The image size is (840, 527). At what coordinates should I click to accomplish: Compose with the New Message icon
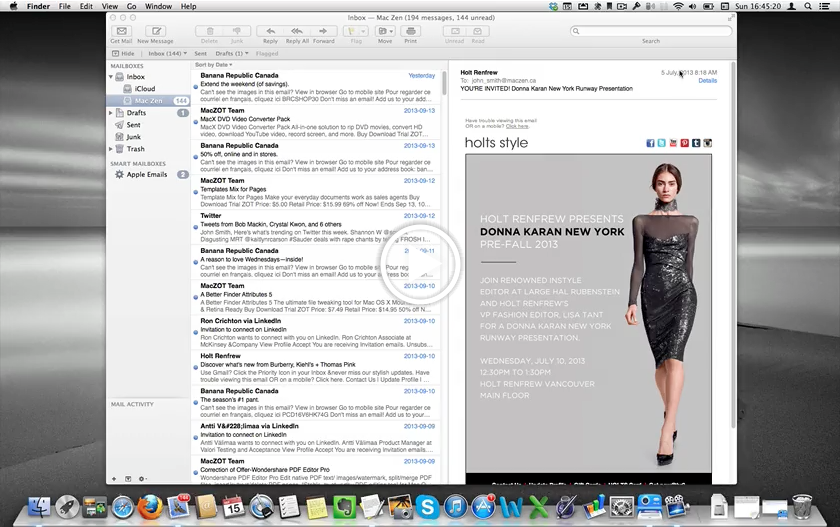tap(156, 31)
